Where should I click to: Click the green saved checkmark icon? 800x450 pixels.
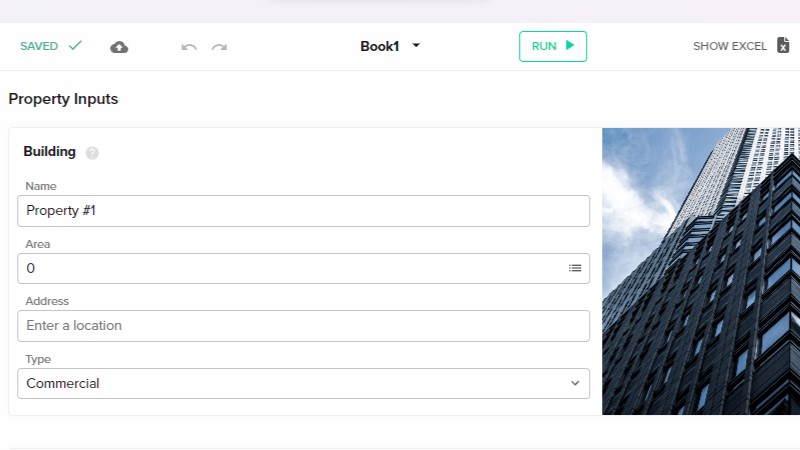[75, 46]
